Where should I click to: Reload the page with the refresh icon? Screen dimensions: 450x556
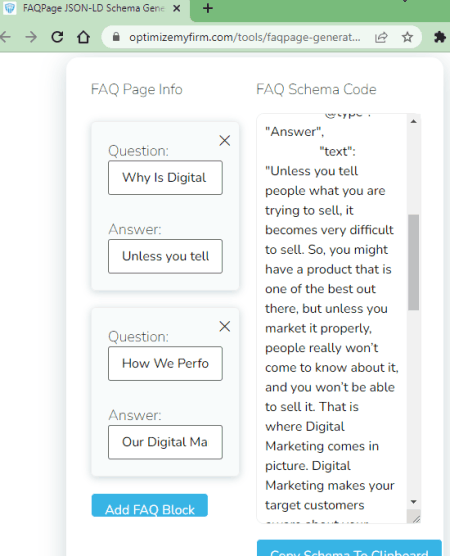coord(57,37)
